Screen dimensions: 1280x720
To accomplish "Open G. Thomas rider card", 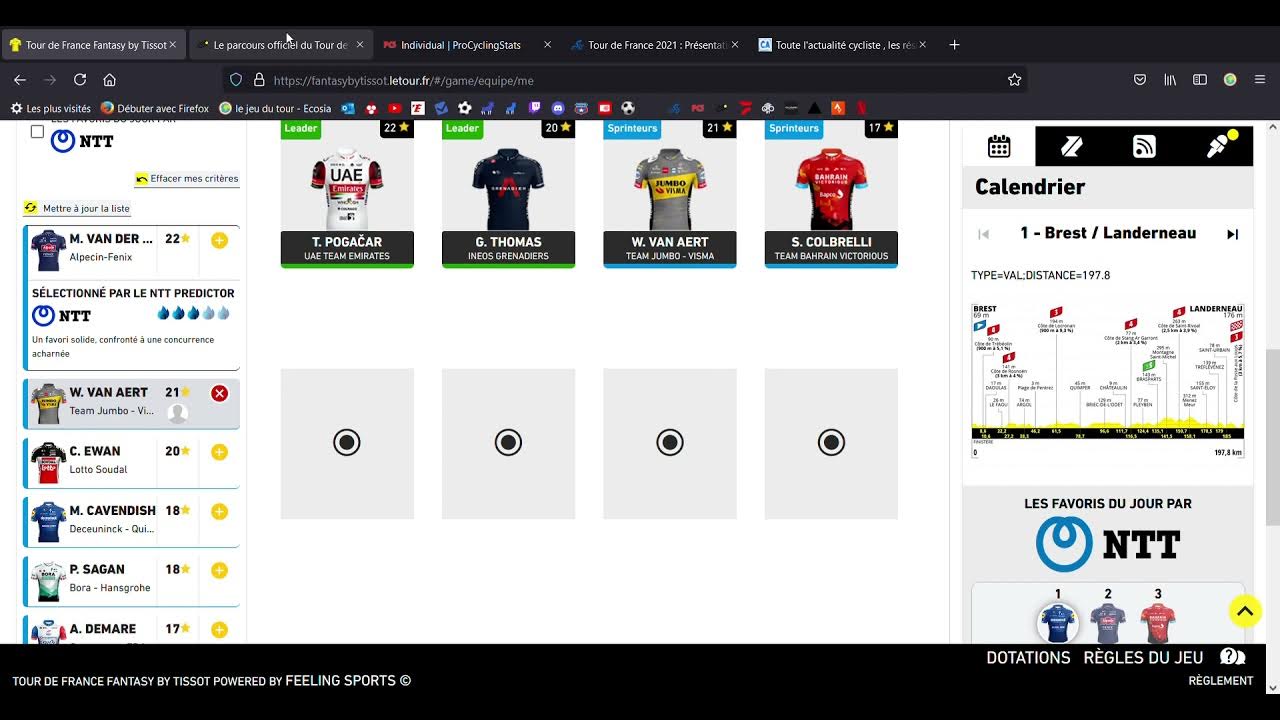I will (x=508, y=193).
